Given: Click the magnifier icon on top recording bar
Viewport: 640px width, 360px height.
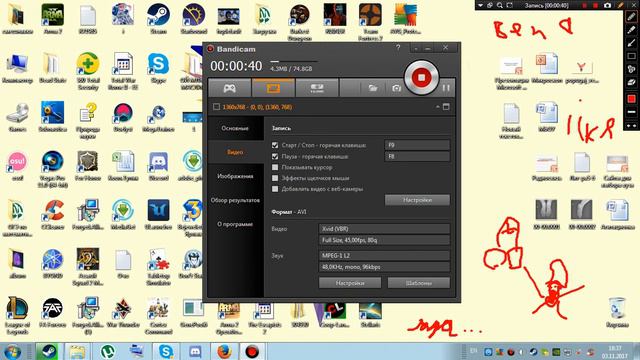Looking at the screenshot, I should (500, 5).
